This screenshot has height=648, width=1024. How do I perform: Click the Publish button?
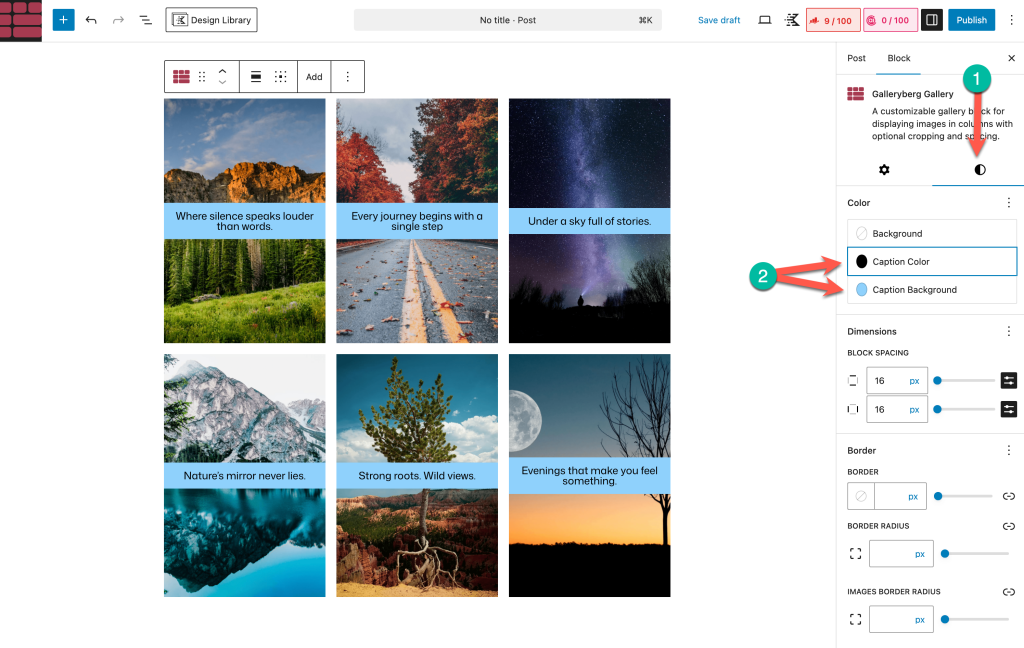click(971, 20)
